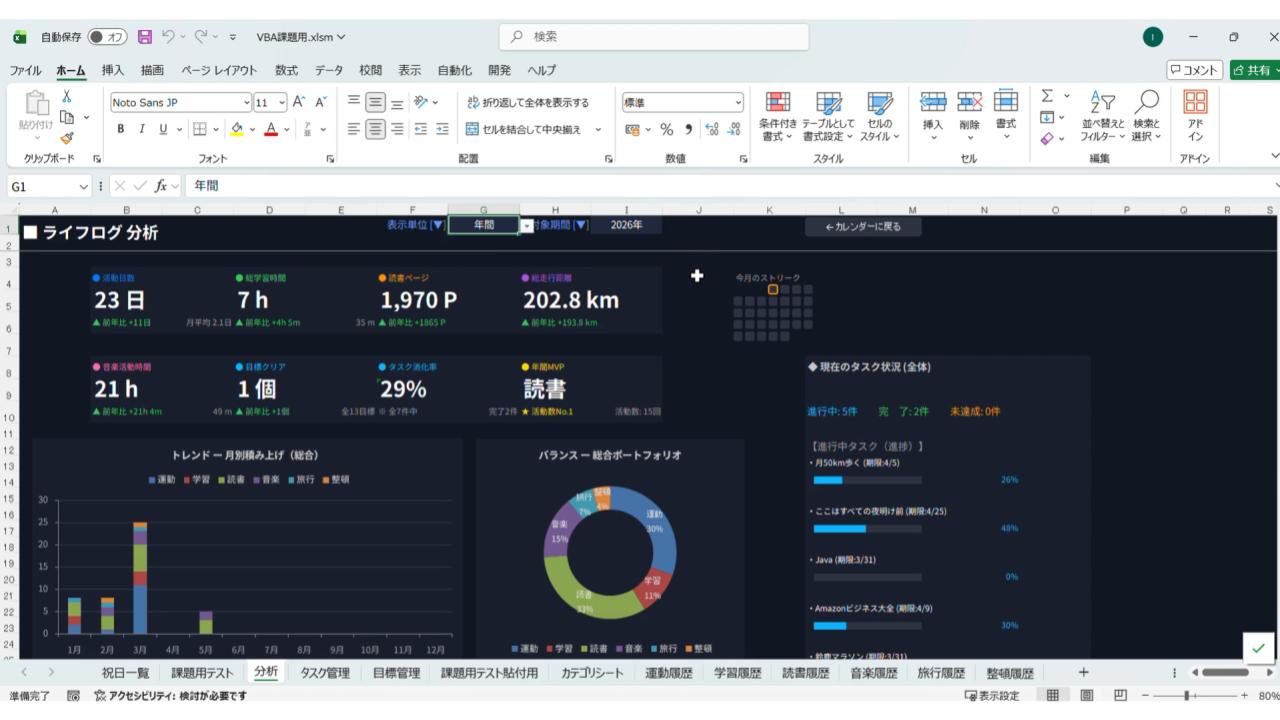Screen dimensions: 1280x720
Task: Switch to タスク管理 sheet tab
Action: [326, 673]
